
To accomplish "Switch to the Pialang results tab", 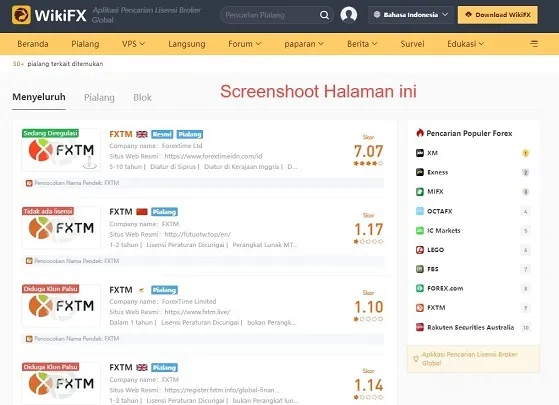I will click(99, 97).
